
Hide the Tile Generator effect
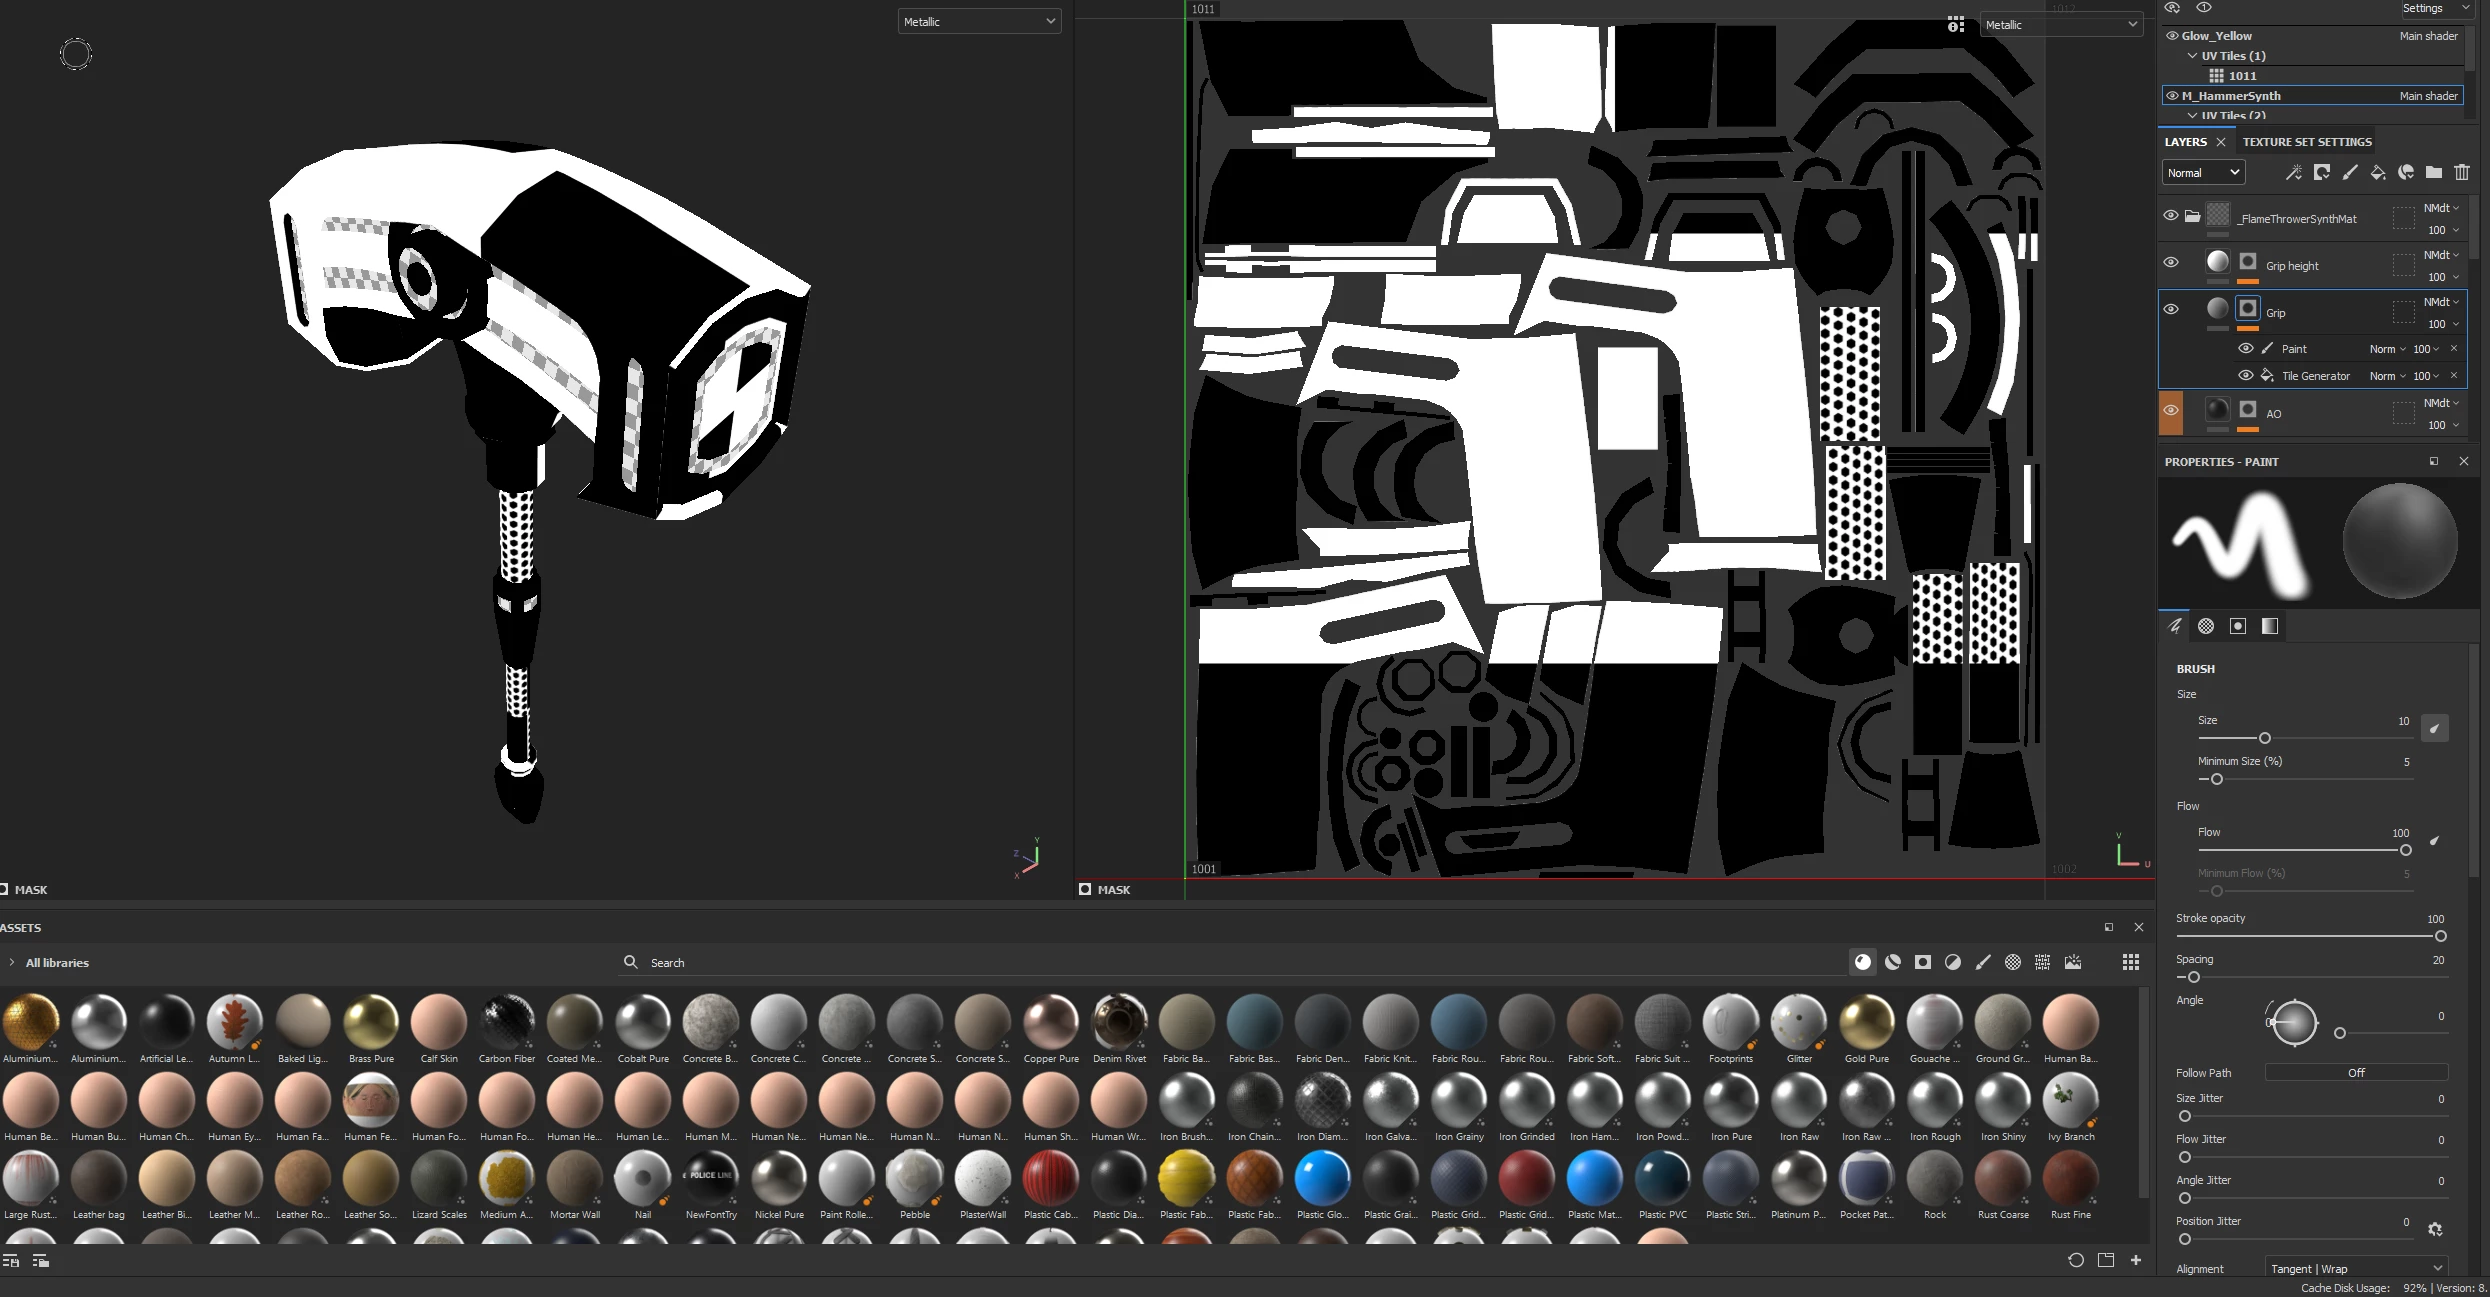(2245, 376)
